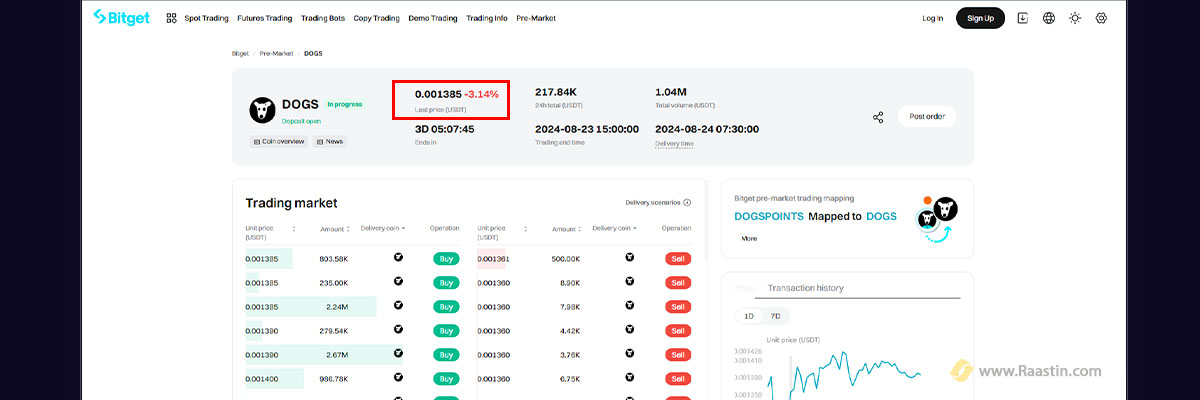The height and width of the screenshot is (400, 1200).
Task: Click the share icon beside Post order
Action: point(878,117)
